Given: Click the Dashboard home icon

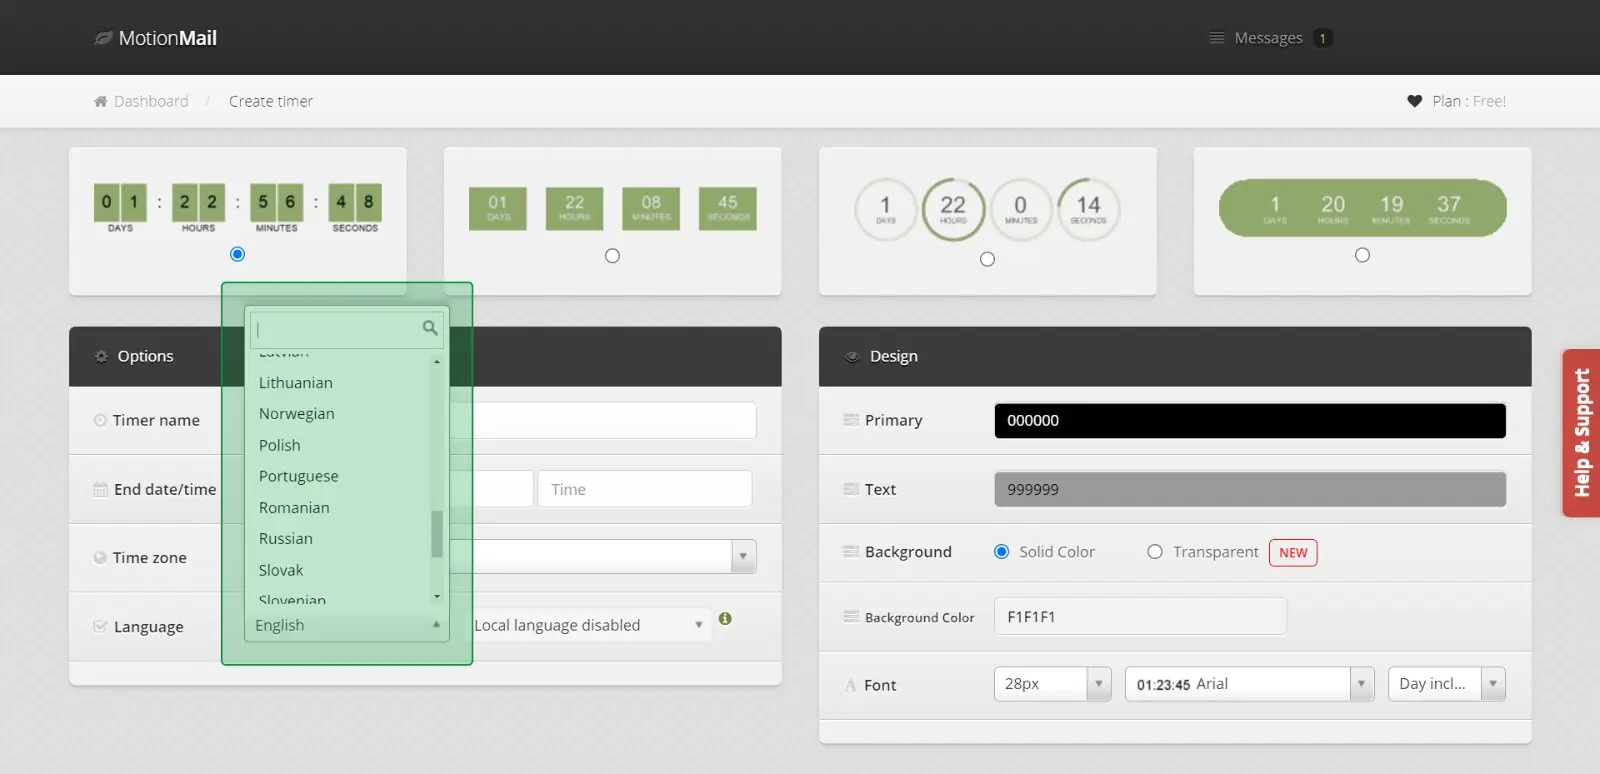Looking at the screenshot, I should (100, 101).
